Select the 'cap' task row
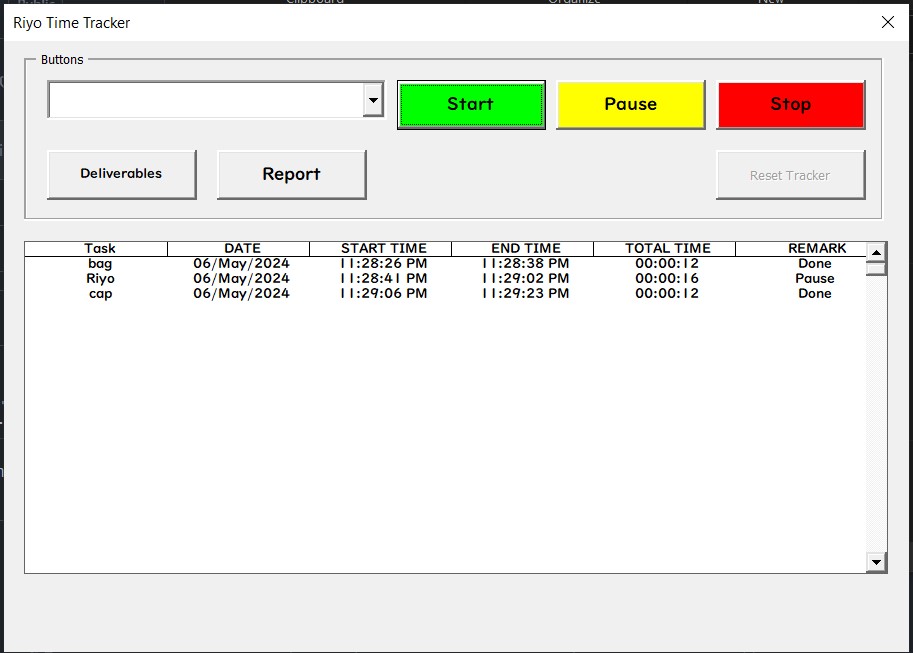This screenshot has height=653, width=913. [x=445, y=294]
